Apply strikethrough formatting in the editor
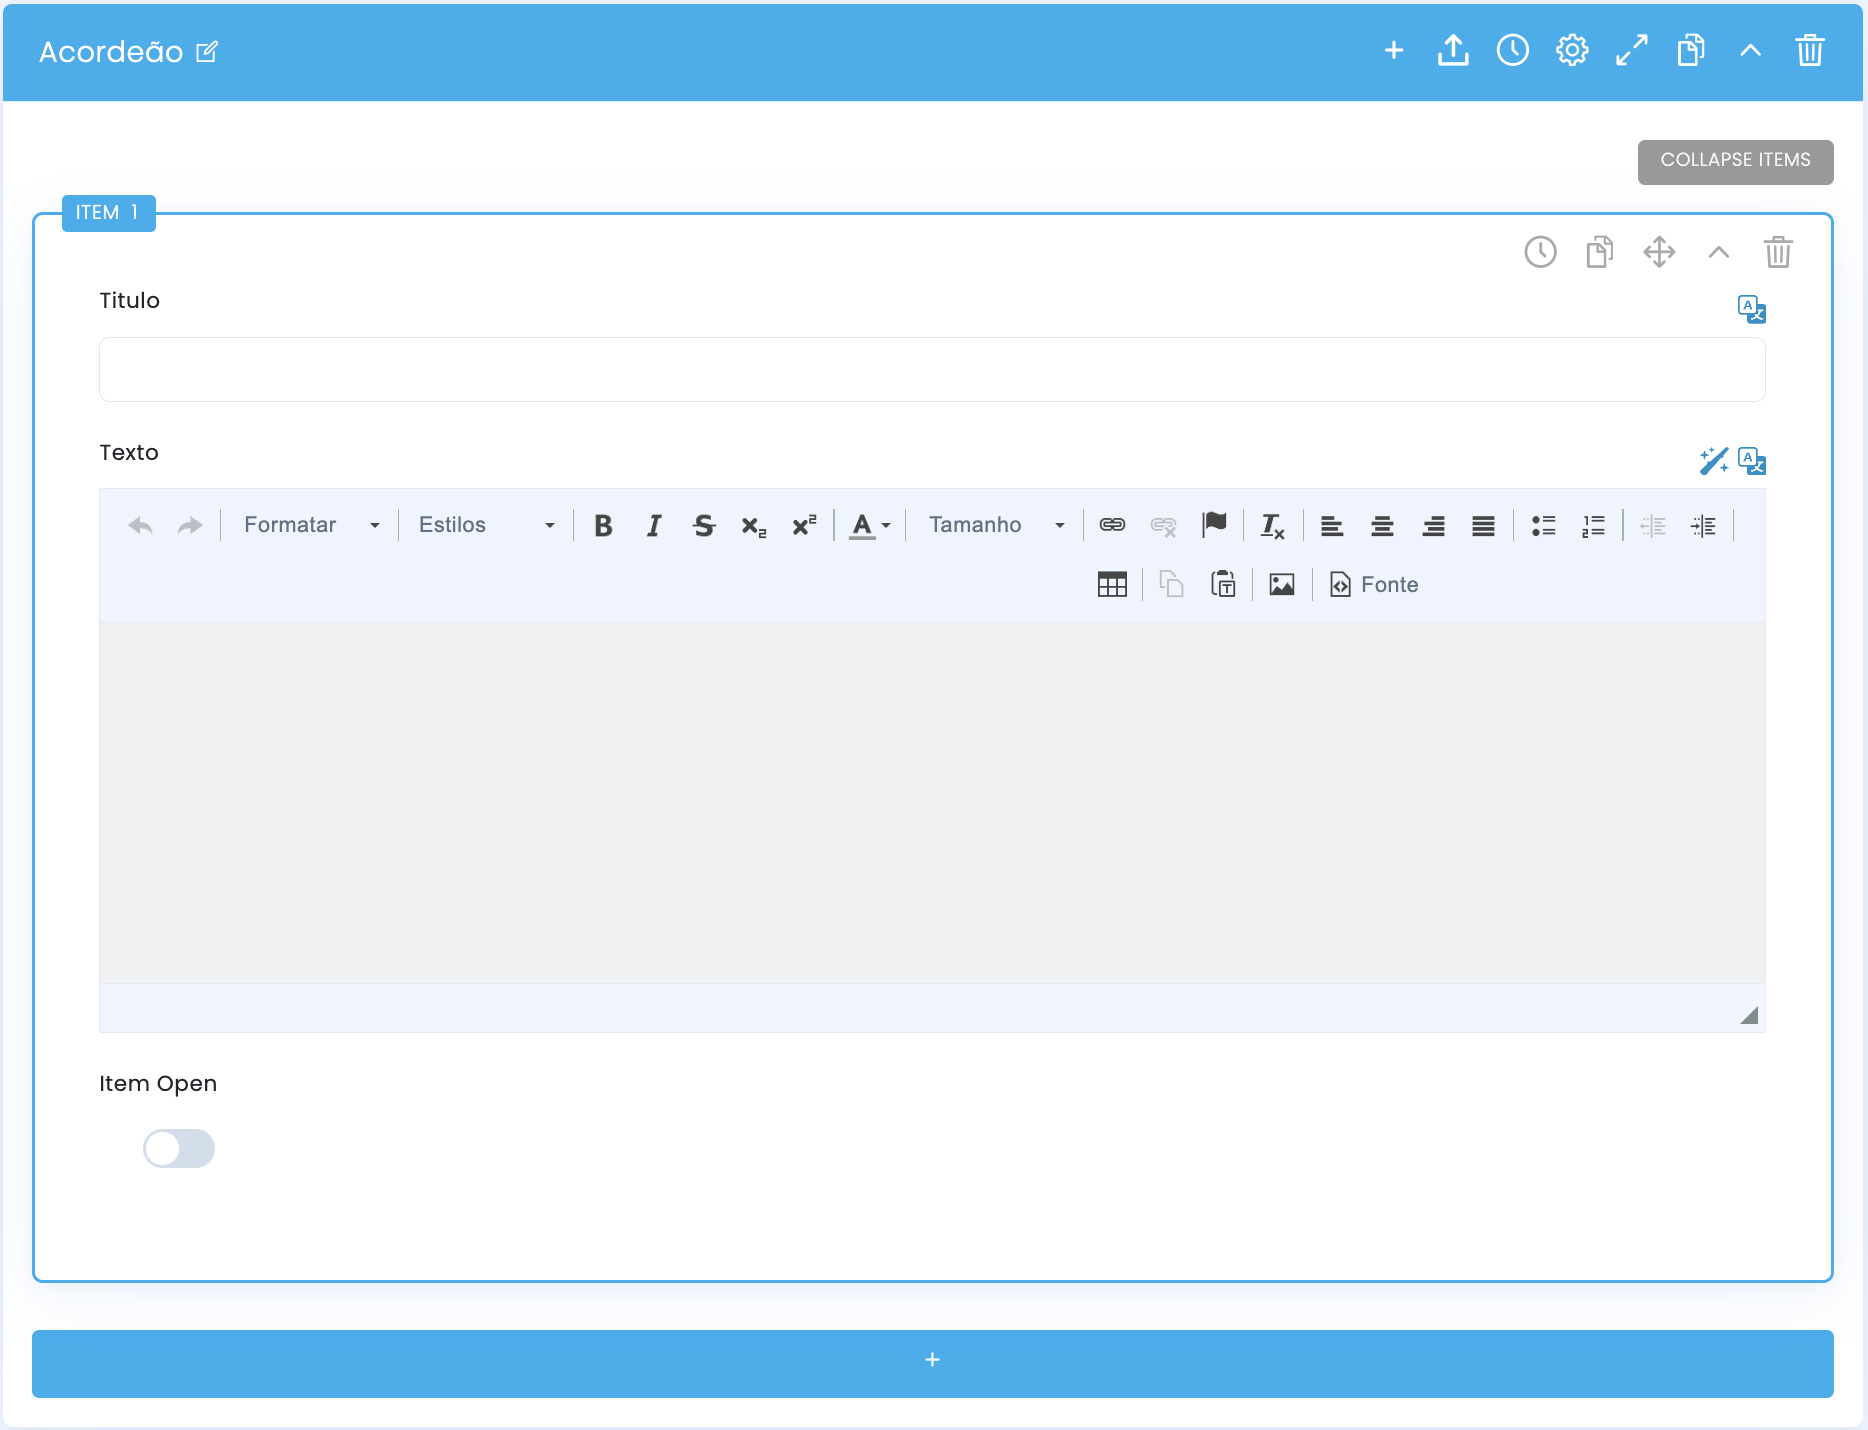Screen dimensions: 1868x1430 coord(704,526)
